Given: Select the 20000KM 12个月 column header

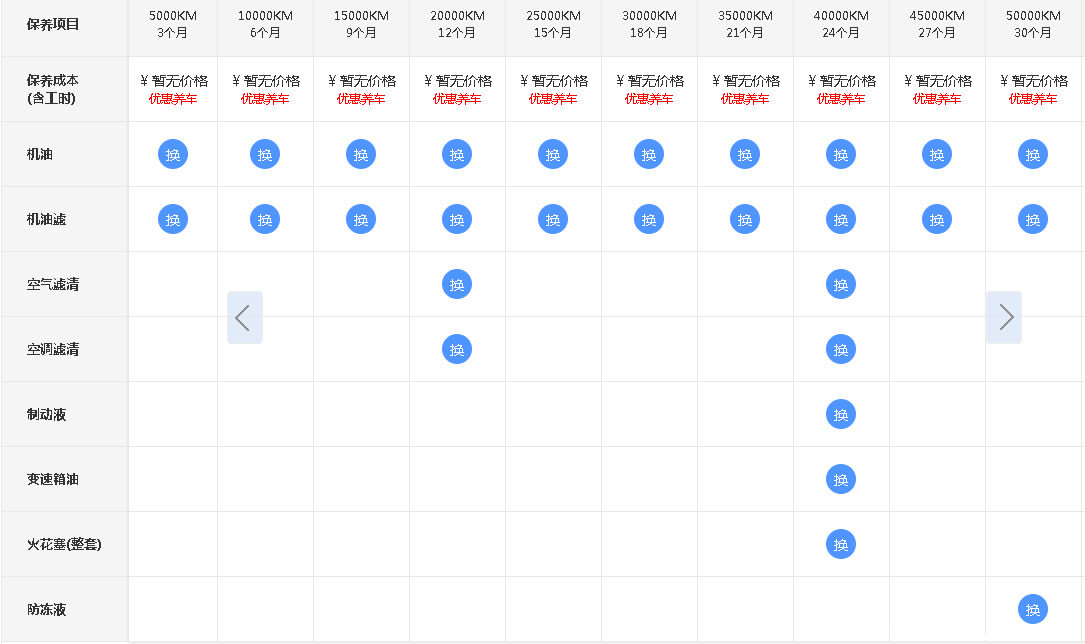Looking at the screenshot, I should coord(457,25).
